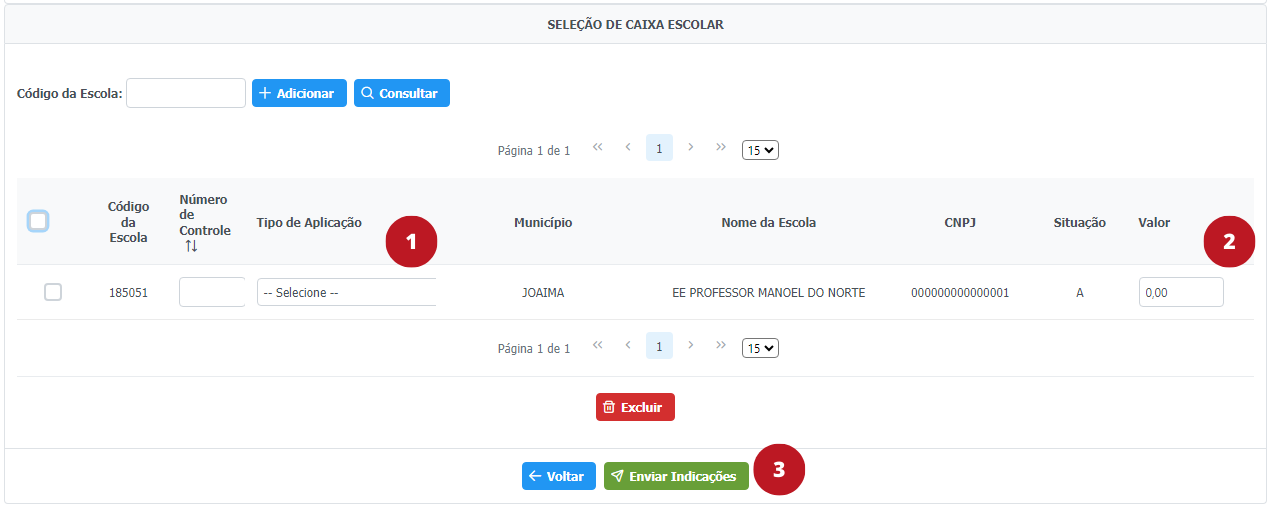Screen dimensions: 1273x508
Task: Sort by Número de Controle arrows icon
Action: [191, 246]
